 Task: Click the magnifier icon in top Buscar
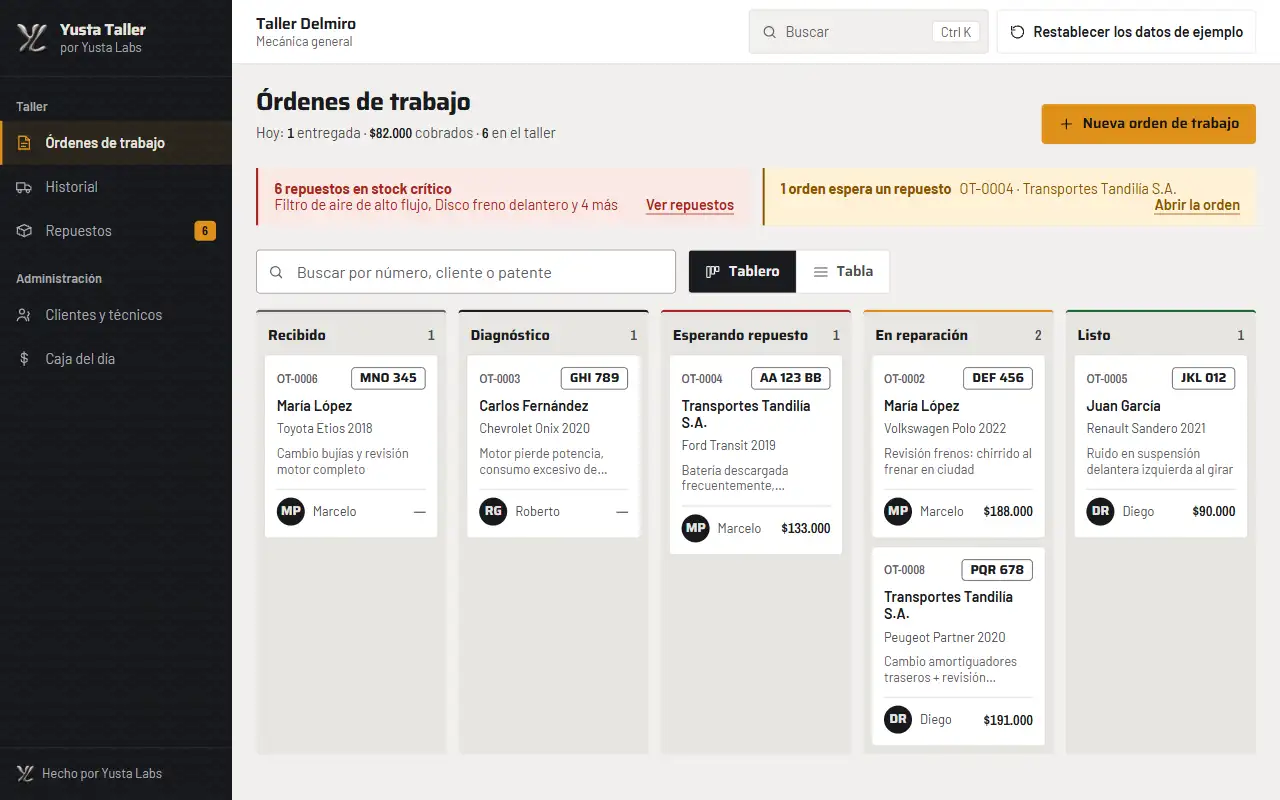click(x=770, y=32)
